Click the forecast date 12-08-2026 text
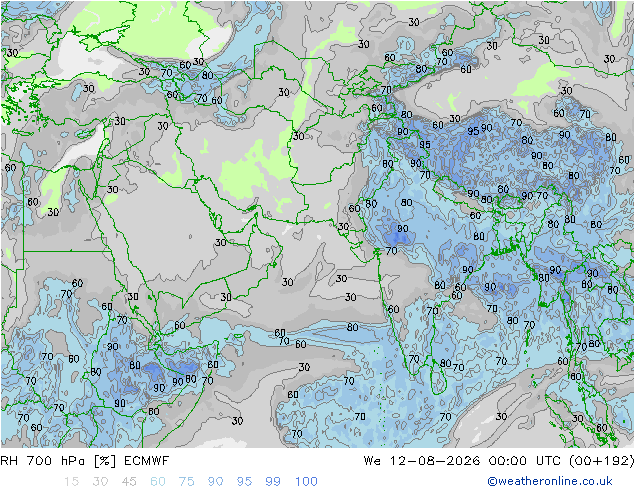The height and width of the screenshot is (490, 634). click(435, 461)
